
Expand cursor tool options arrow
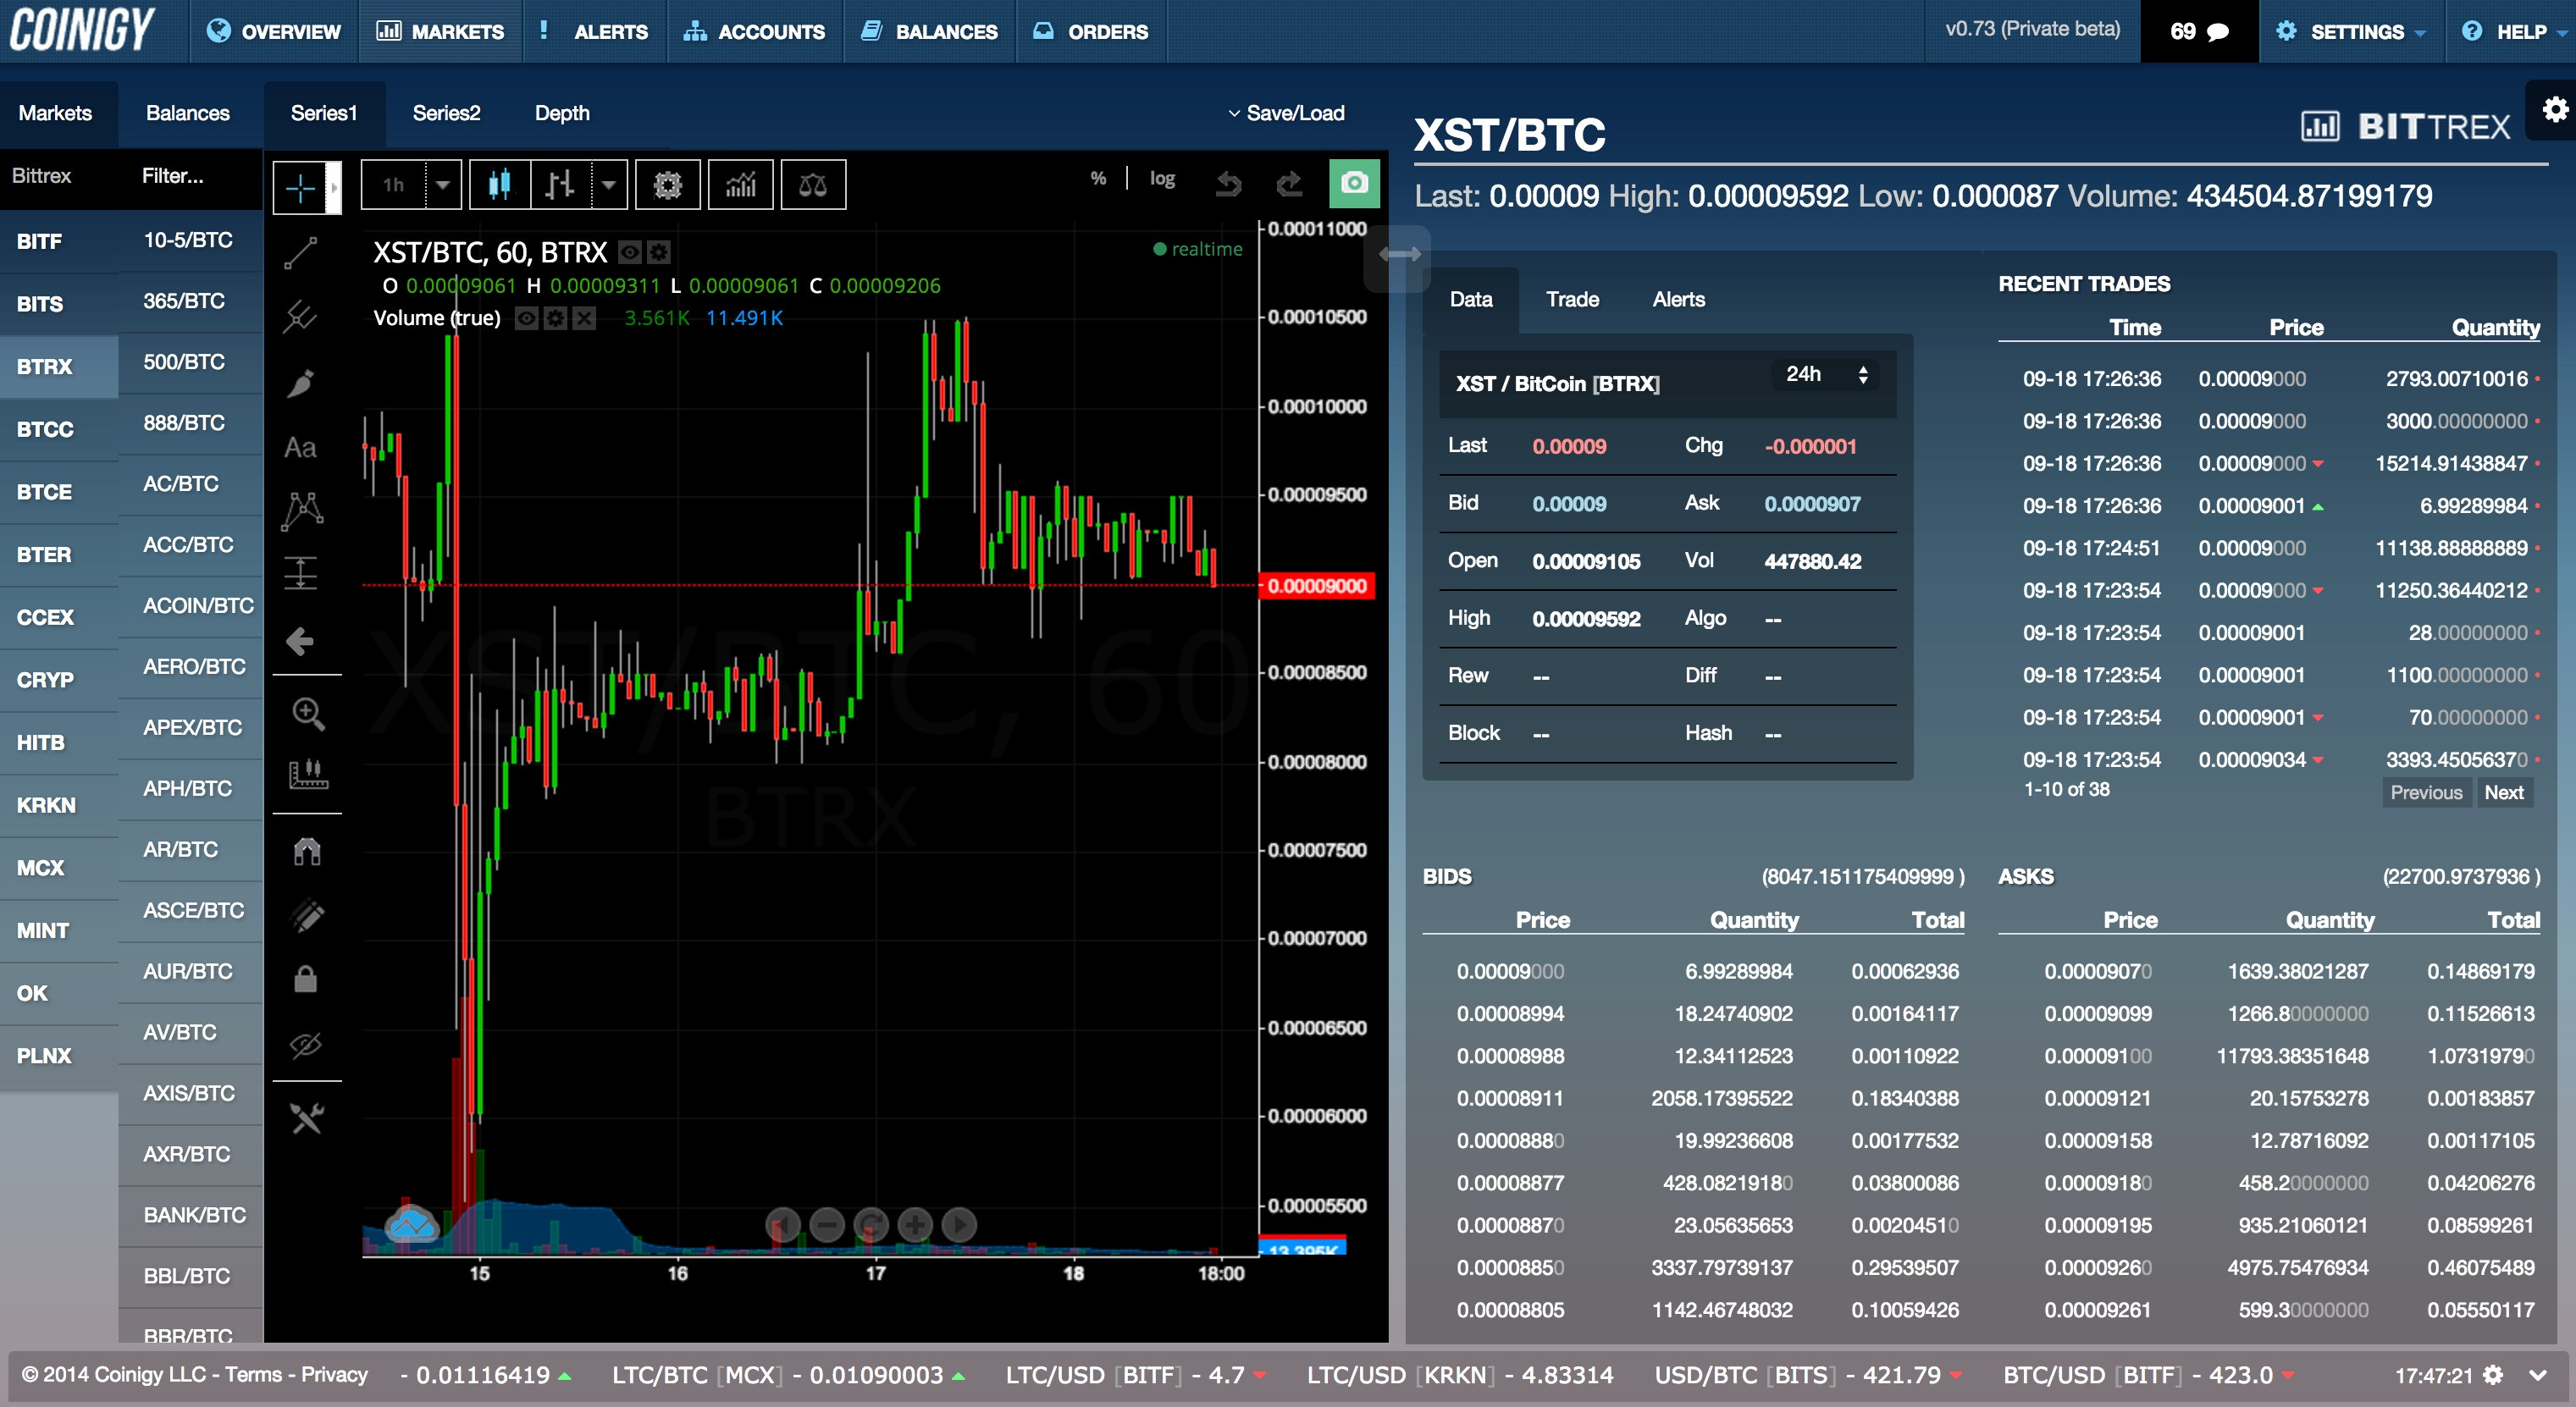click(x=335, y=187)
